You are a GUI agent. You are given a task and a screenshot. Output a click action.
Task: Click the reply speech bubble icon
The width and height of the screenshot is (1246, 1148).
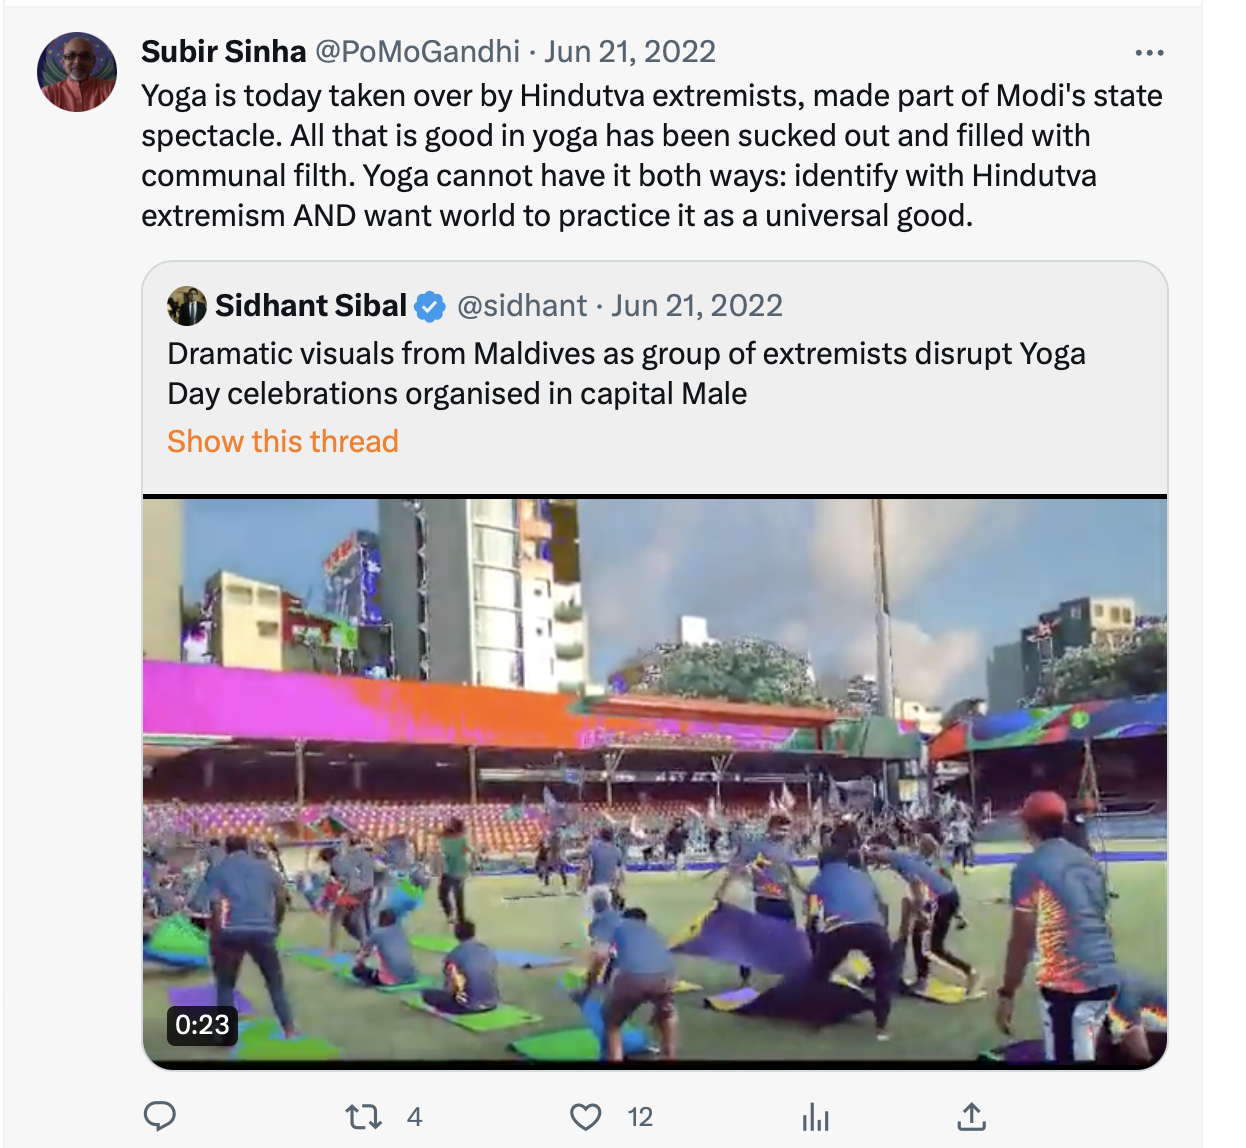[160, 1116]
